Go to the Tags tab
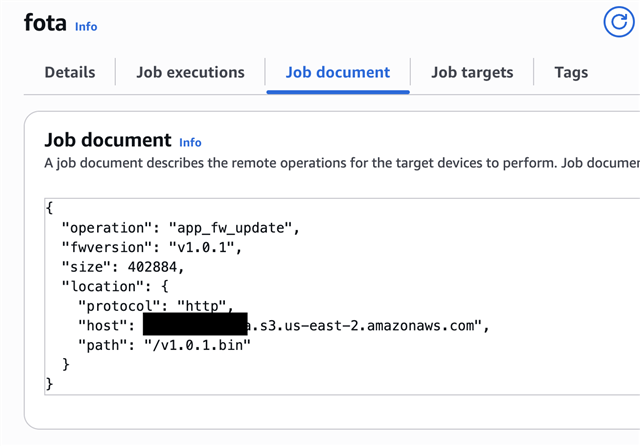The width and height of the screenshot is (640, 446). point(571,72)
